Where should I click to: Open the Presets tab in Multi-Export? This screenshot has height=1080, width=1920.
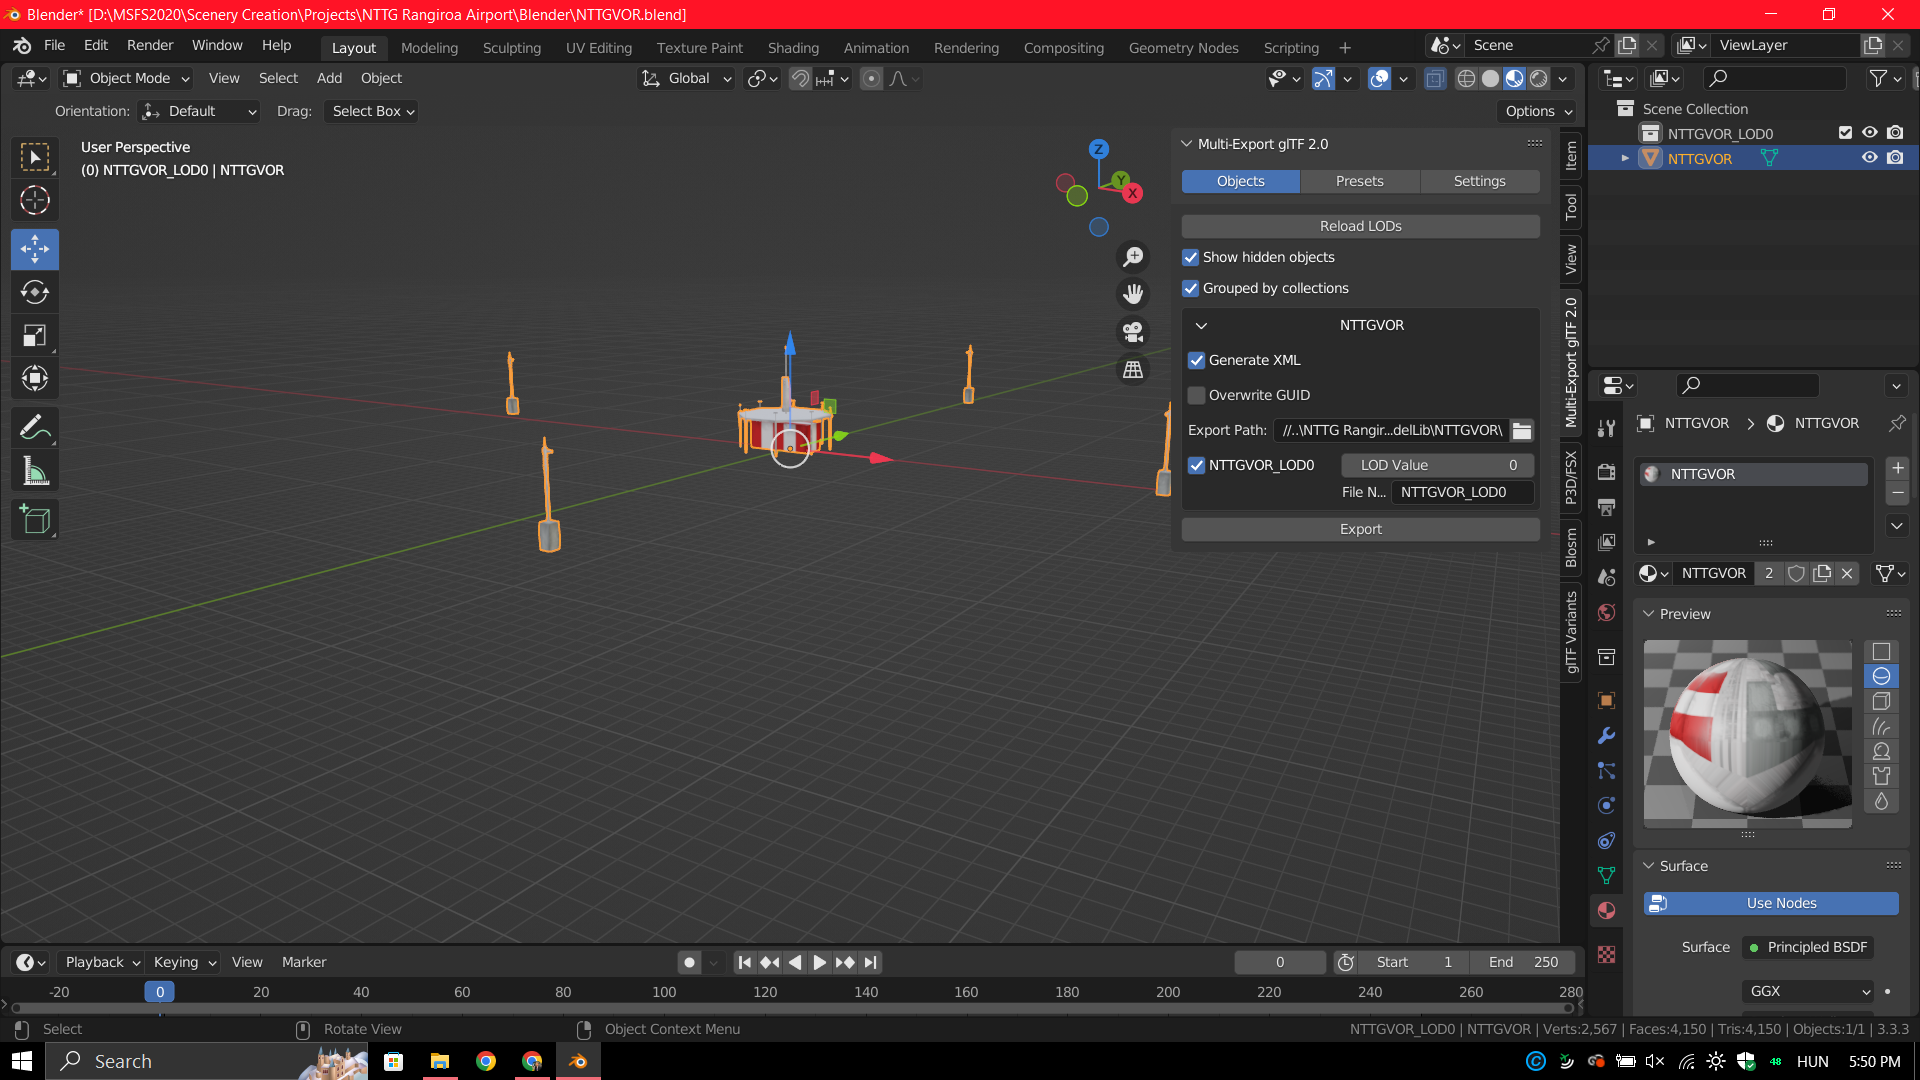pyautogui.click(x=1359, y=181)
